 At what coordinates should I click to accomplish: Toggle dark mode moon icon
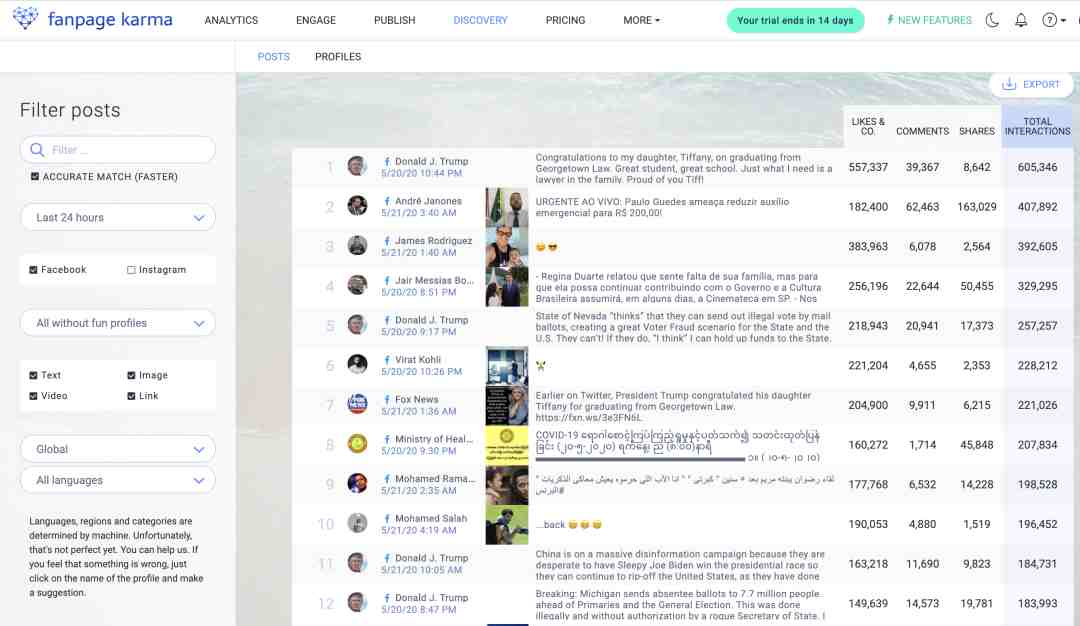(x=992, y=20)
